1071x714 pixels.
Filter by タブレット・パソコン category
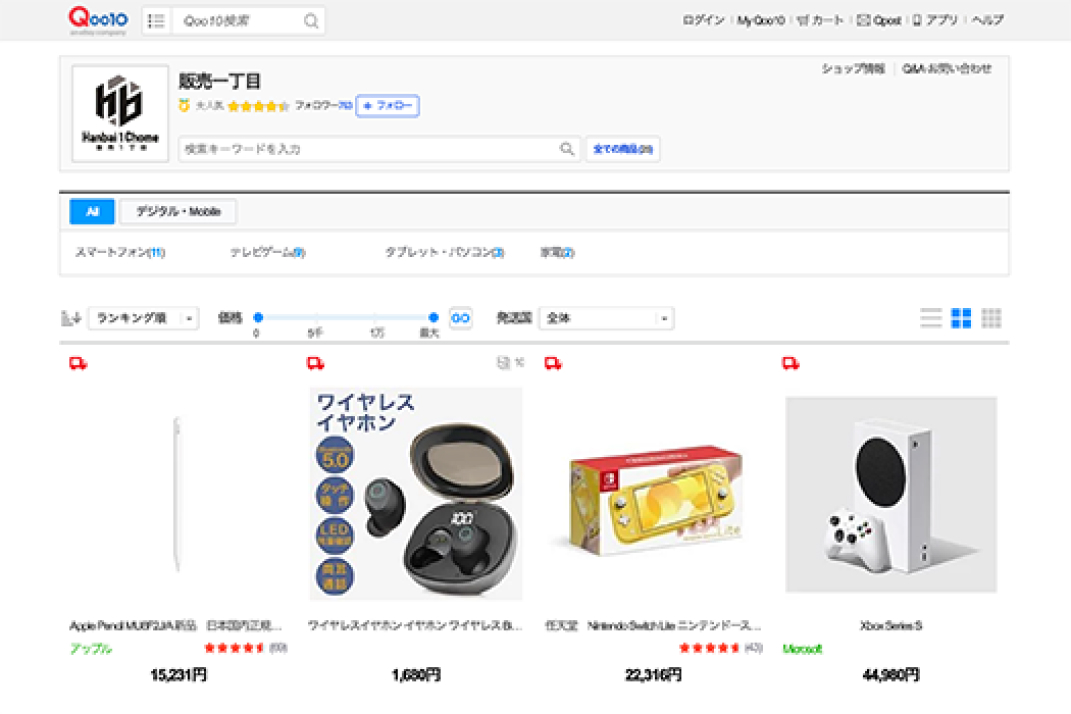point(445,252)
